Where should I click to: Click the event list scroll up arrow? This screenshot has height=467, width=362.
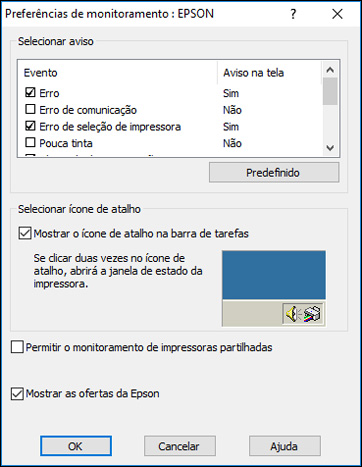tap(330, 70)
